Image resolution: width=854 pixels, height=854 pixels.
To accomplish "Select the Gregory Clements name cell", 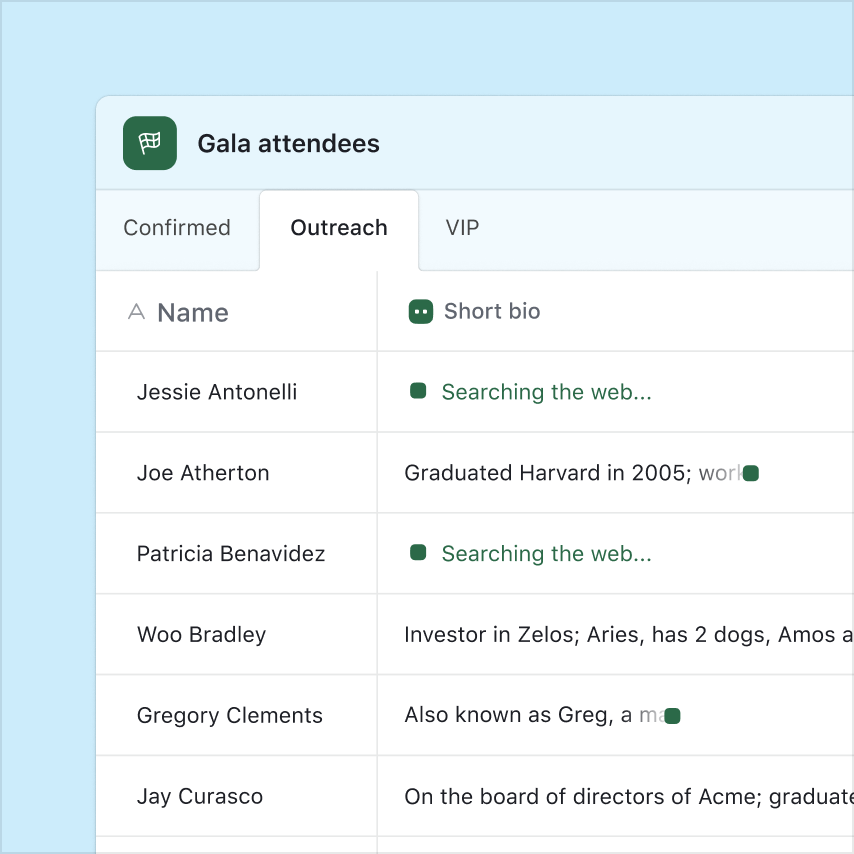I will pyautogui.click(x=230, y=716).
